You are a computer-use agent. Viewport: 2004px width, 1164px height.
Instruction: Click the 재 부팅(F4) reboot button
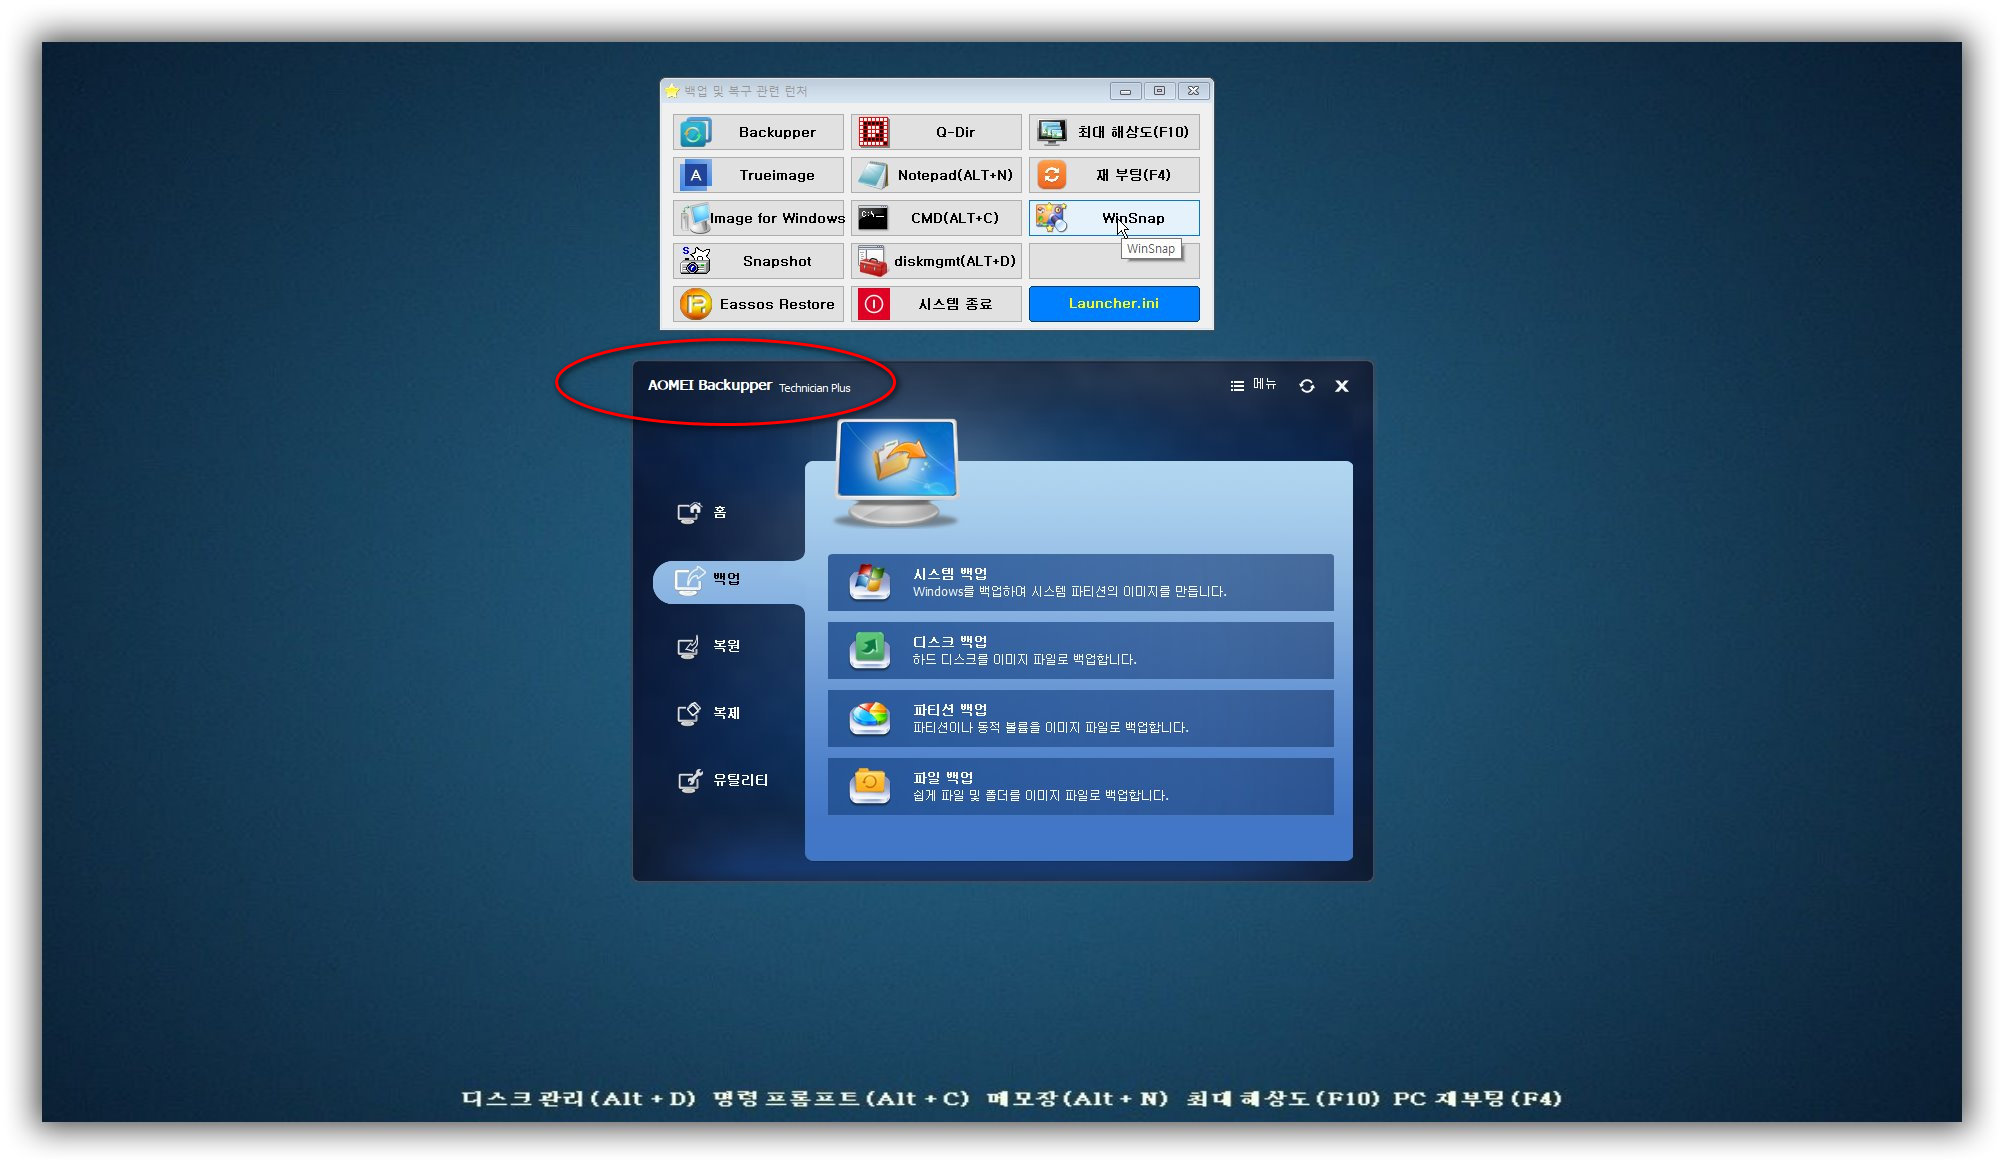(1114, 175)
